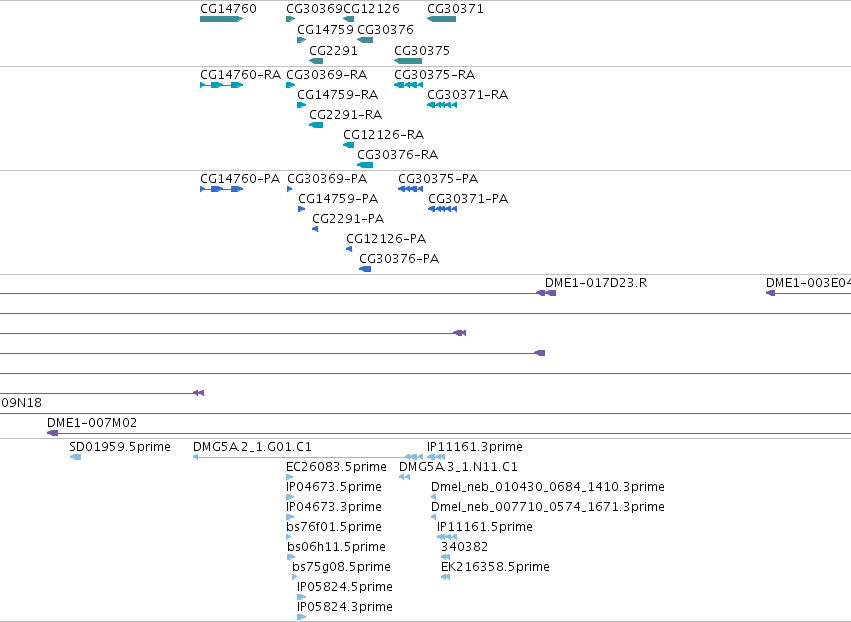Select the IP11161.3prime EST label

coord(475,447)
